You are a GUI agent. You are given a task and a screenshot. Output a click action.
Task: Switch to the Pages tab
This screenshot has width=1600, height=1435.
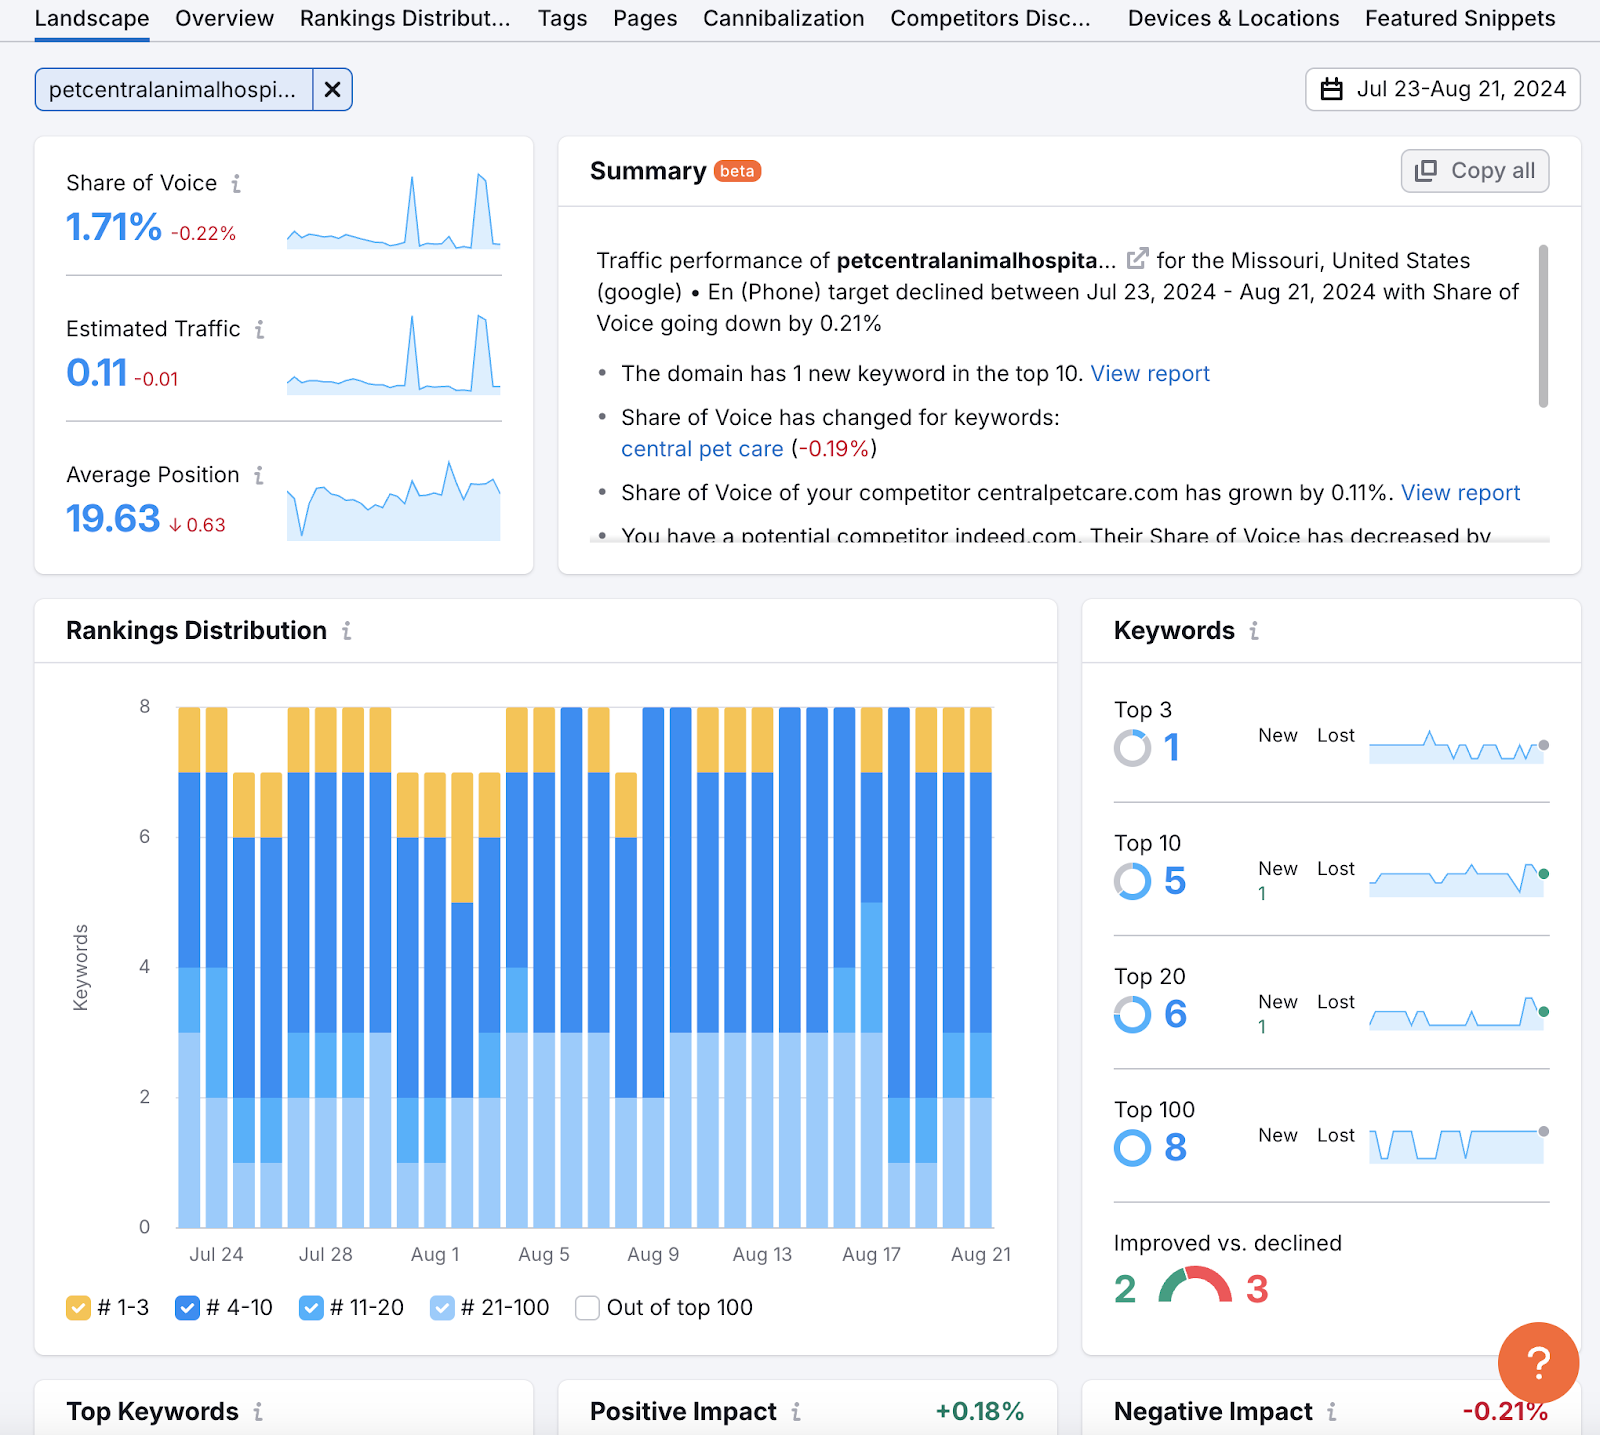(645, 19)
